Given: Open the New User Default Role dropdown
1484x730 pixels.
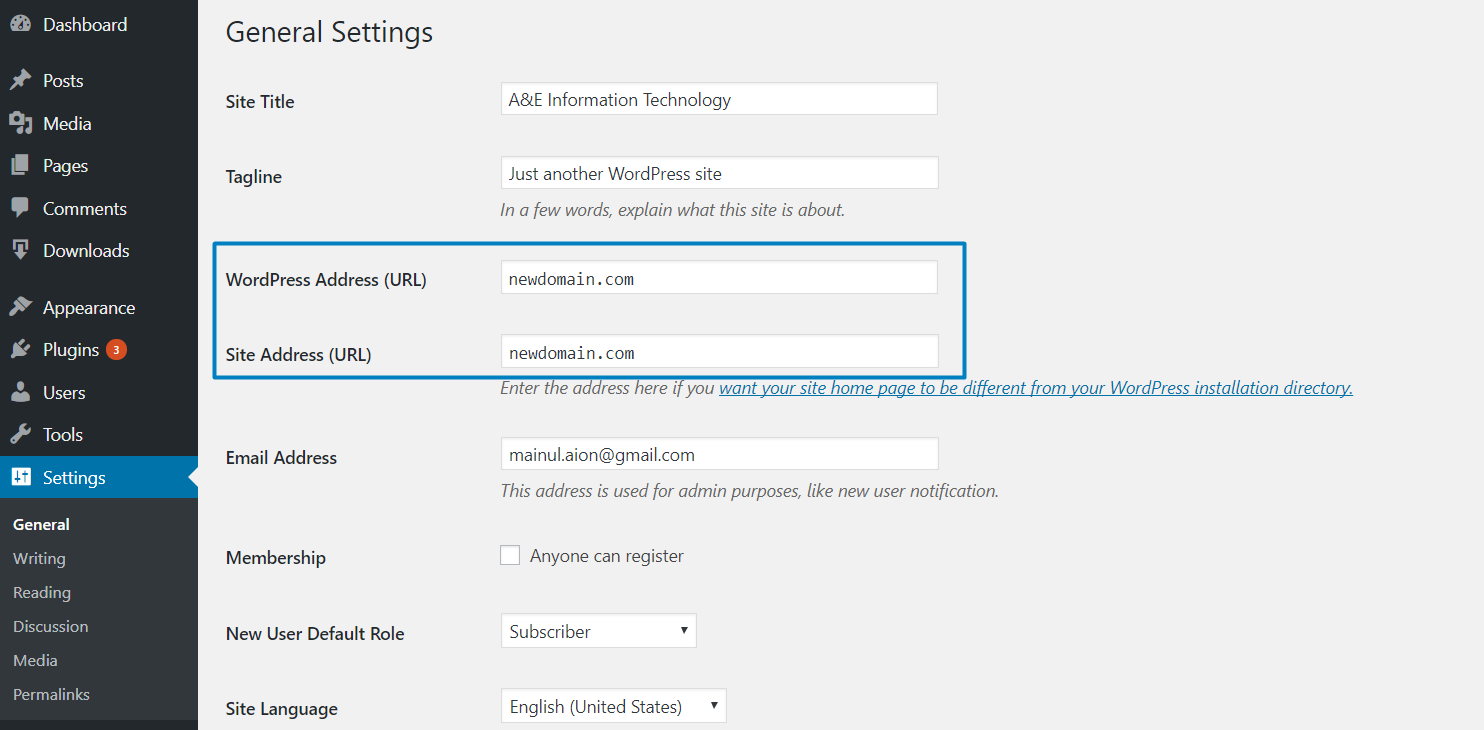Looking at the screenshot, I should 598,630.
